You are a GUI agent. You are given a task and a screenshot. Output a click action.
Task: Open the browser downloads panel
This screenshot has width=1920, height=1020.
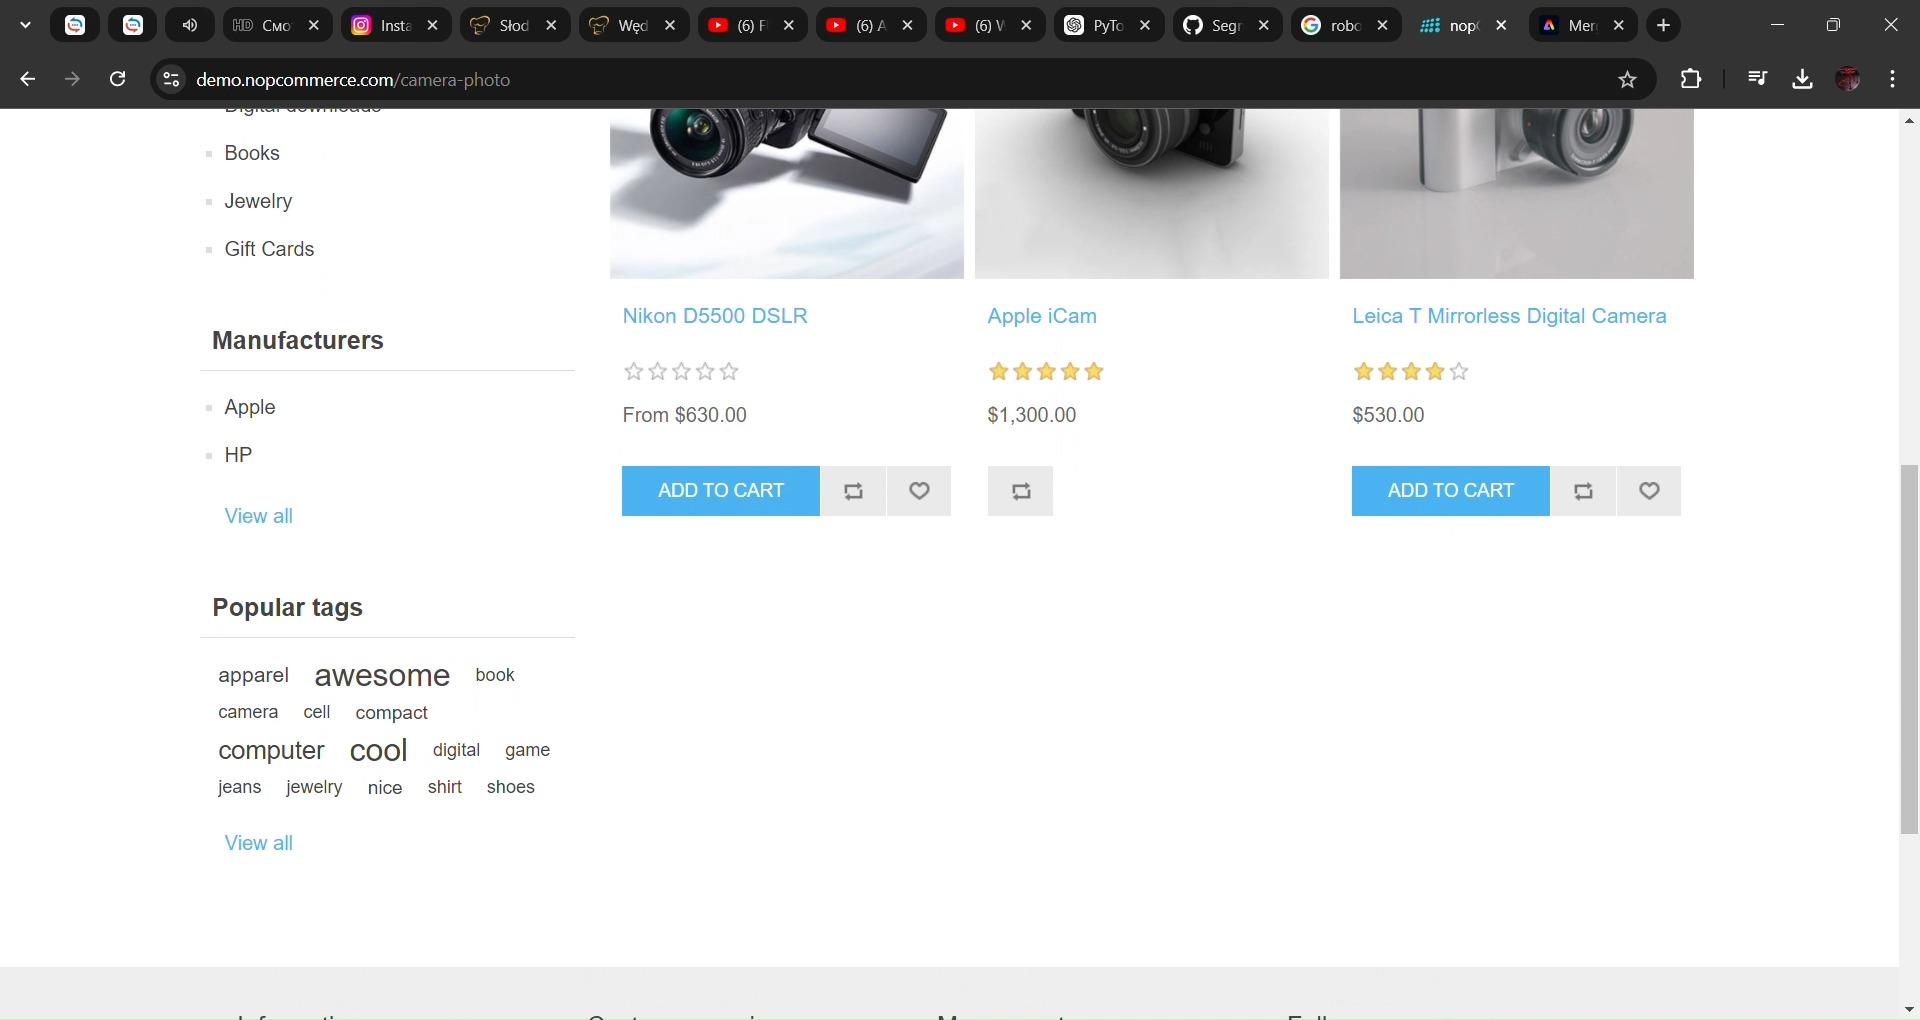1802,79
